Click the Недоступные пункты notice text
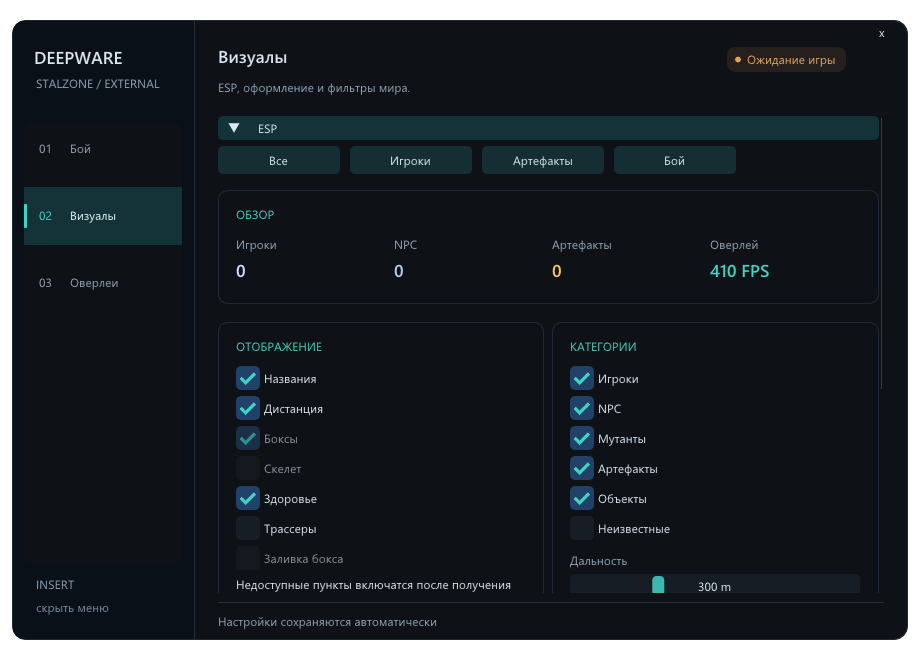The image size is (920, 660). [373, 585]
